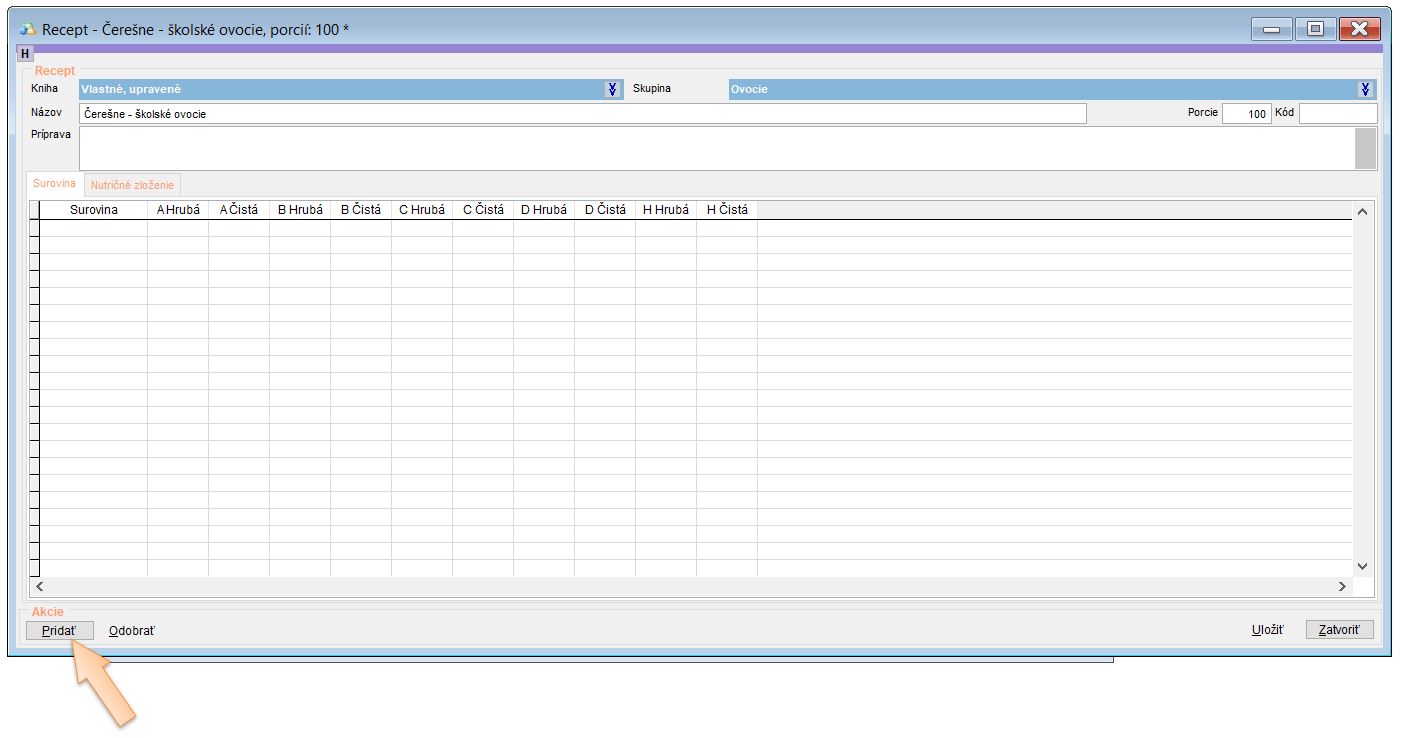
Task: Click the Zatvoriť button
Action: [x=1339, y=630]
